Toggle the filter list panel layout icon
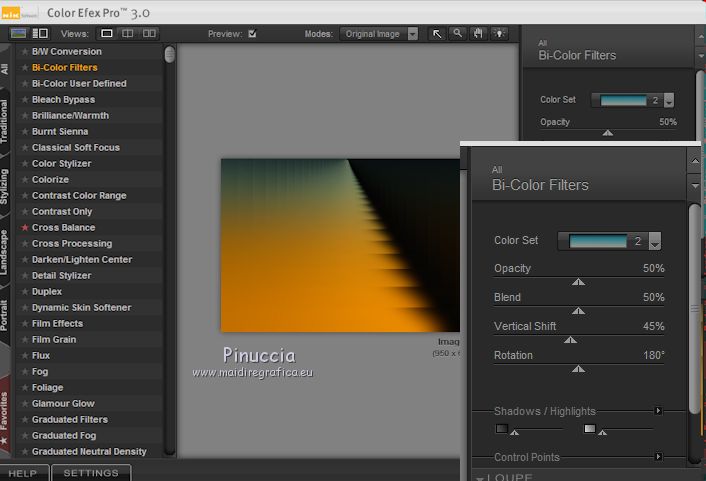Screen dimensions: 706x481 [40, 33]
